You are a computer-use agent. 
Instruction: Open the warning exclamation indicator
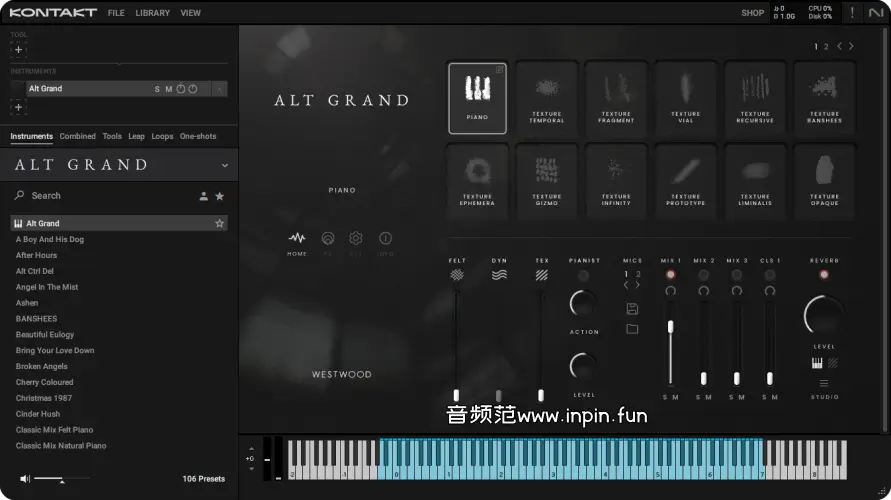pos(852,12)
